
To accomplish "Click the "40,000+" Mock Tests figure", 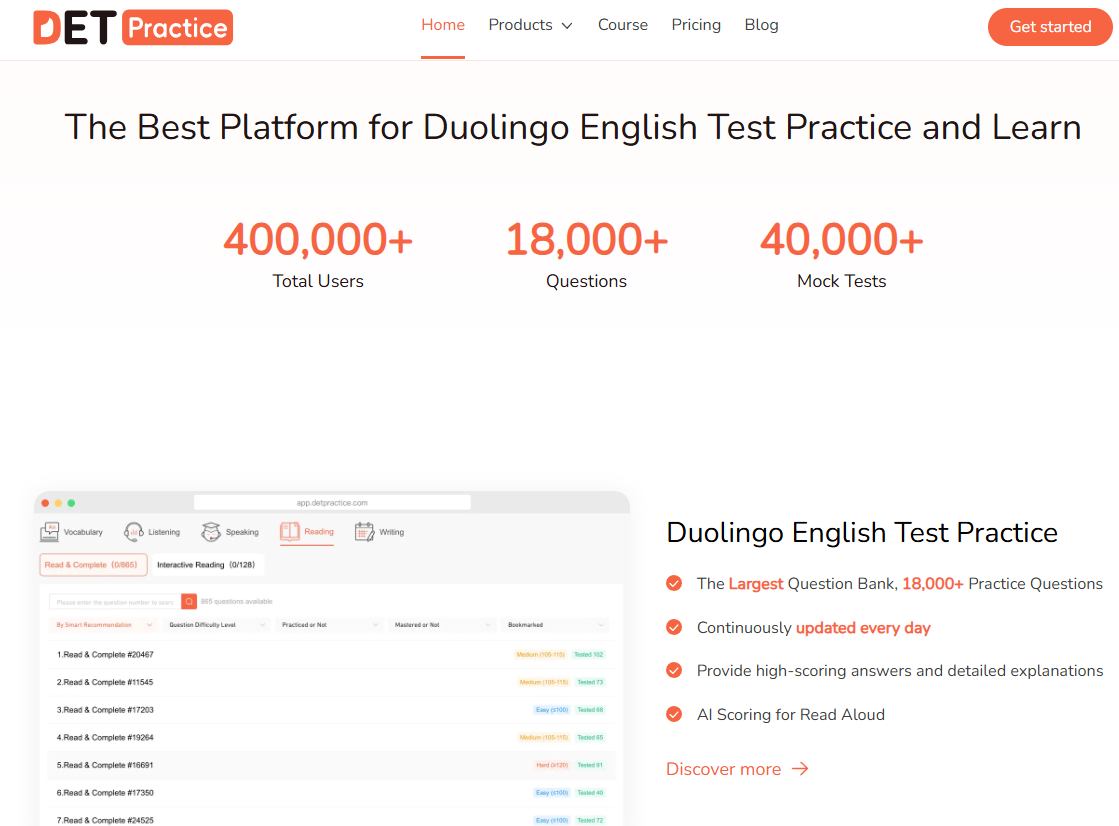I will coord(841,239).
